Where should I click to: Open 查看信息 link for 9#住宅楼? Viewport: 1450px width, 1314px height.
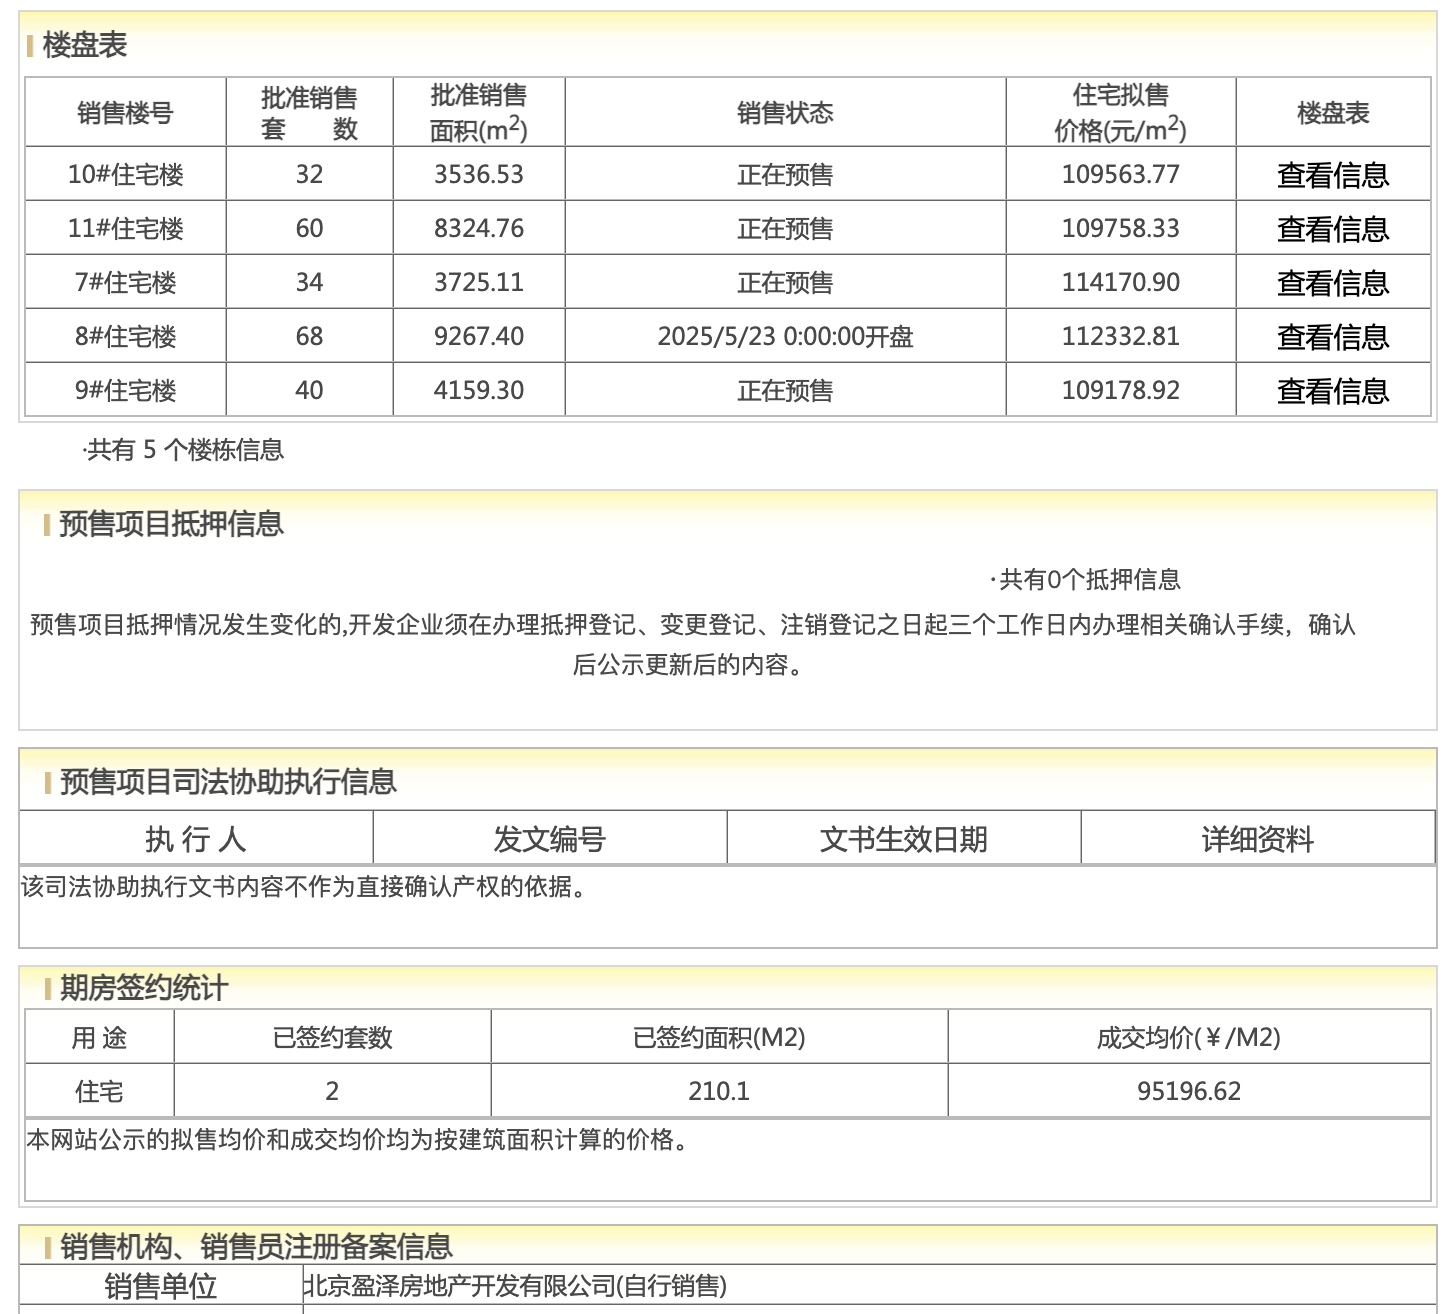tap(1333, 391)
